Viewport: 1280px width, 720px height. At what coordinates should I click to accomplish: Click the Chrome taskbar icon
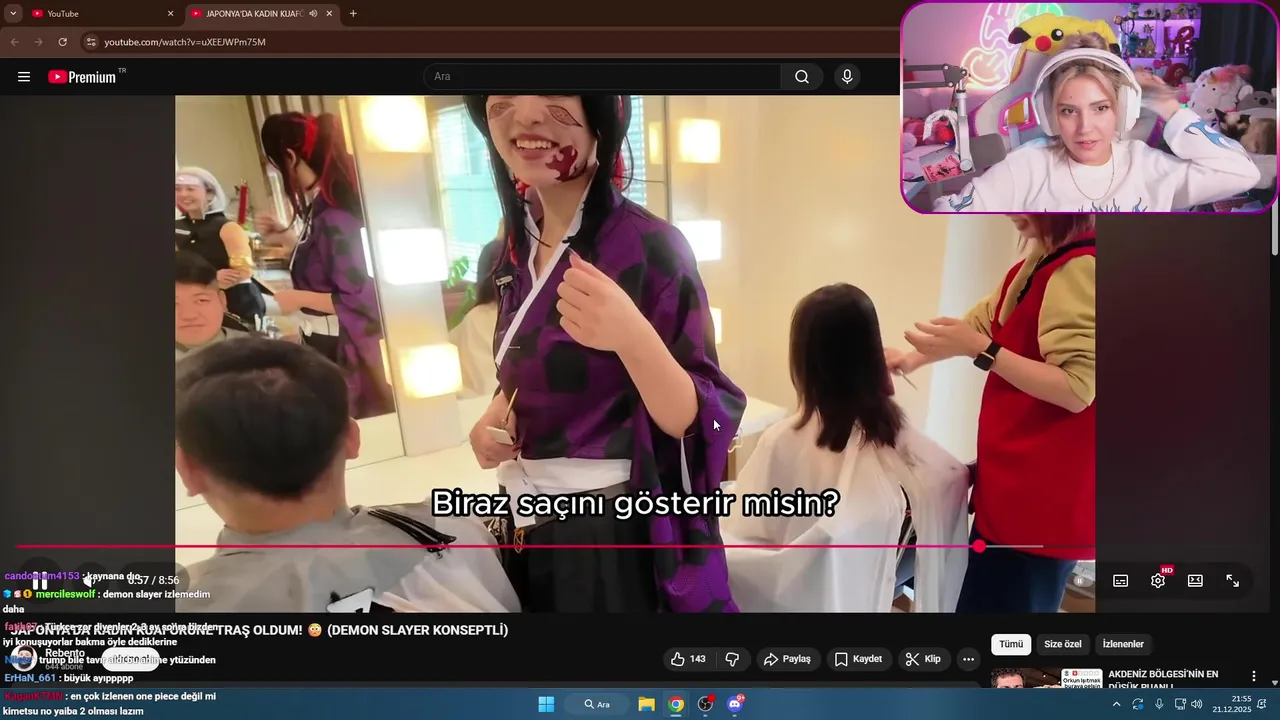[x=676, y=704]
